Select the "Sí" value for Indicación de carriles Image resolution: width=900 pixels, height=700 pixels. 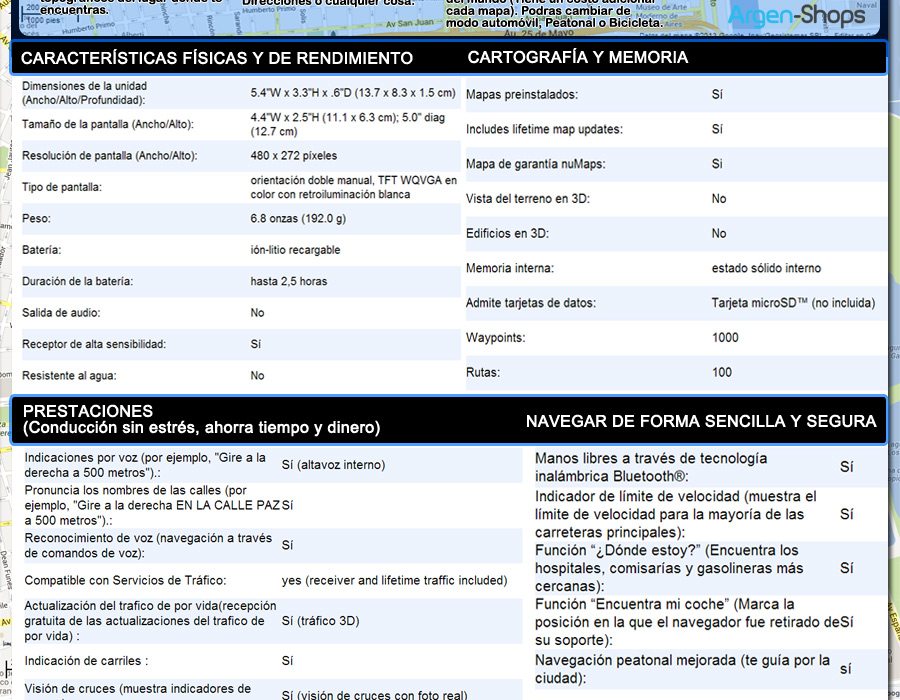click(287, 661)
